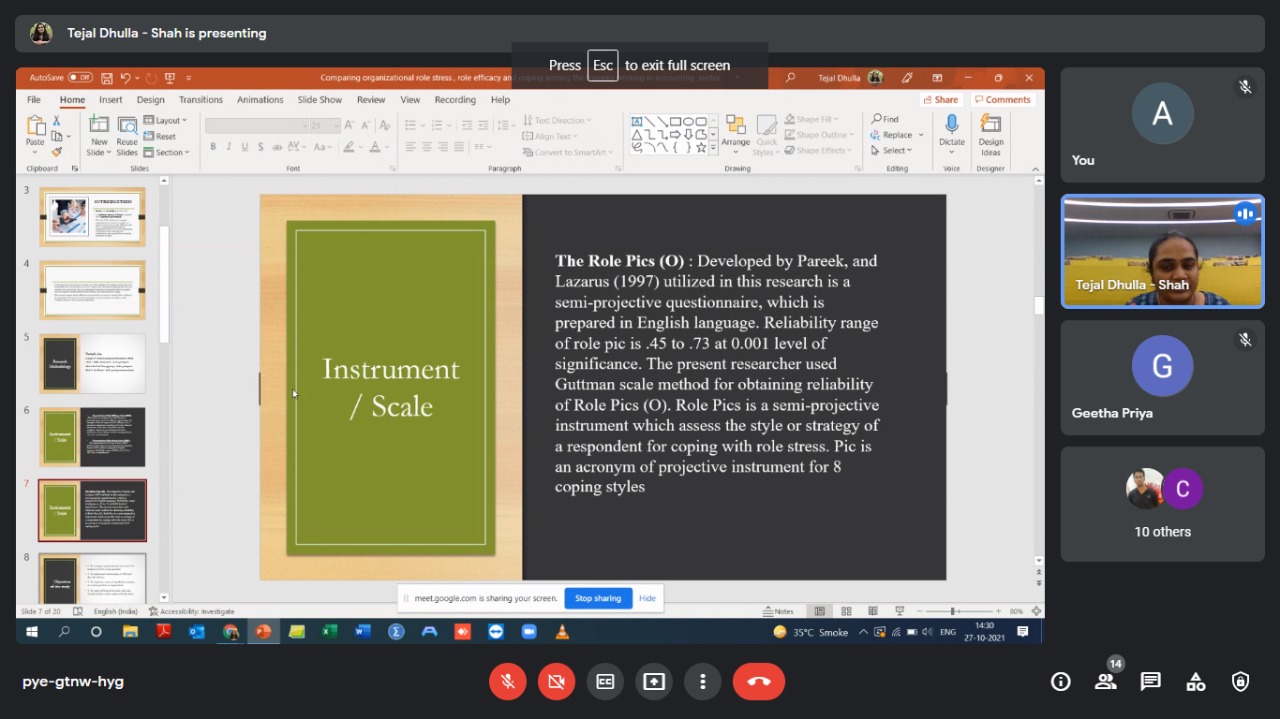Open the File menu
The width and height of the screenshot is (1280, 719).
(34, 100)
